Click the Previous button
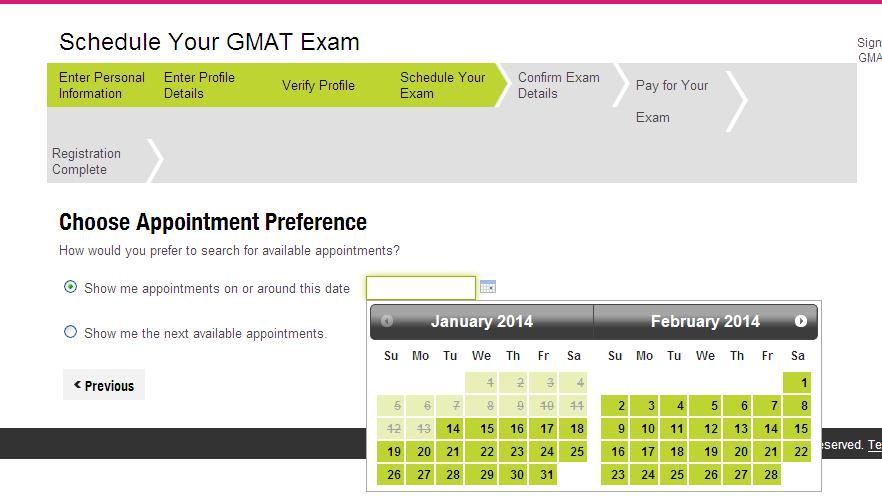 tap(104, 385)
